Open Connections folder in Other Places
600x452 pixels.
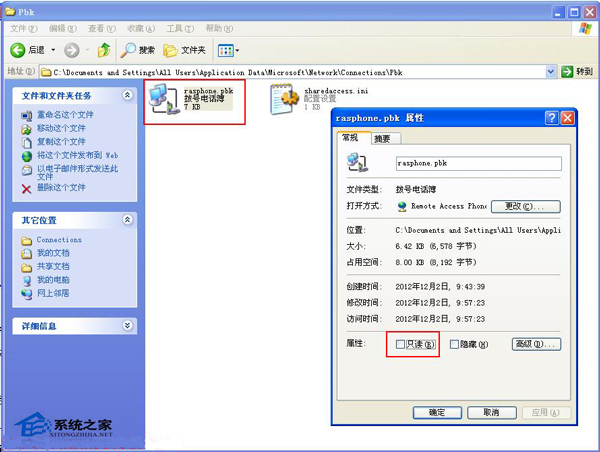pyautogui.click(x=59, y=240)
